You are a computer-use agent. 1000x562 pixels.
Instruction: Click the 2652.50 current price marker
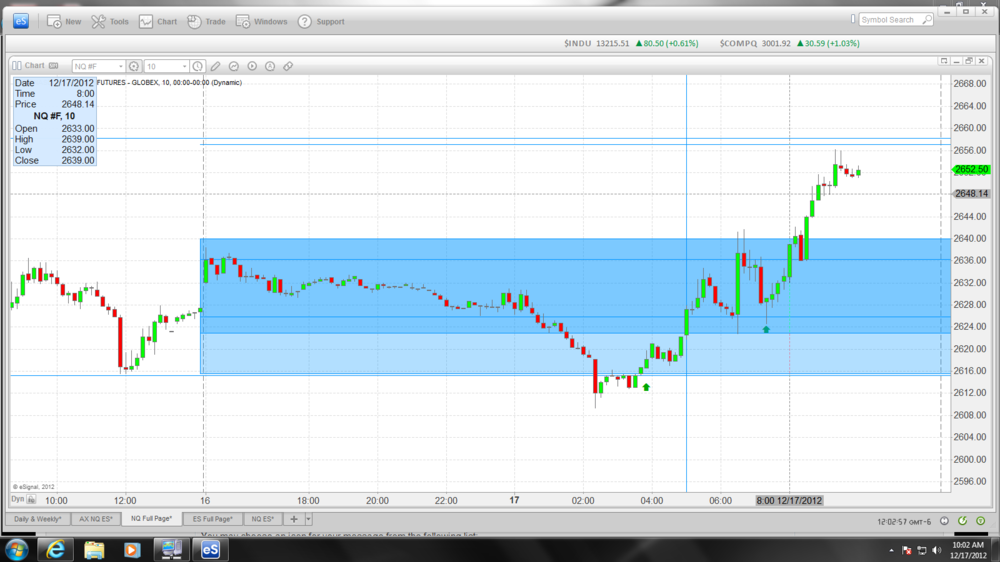point(971,169)
